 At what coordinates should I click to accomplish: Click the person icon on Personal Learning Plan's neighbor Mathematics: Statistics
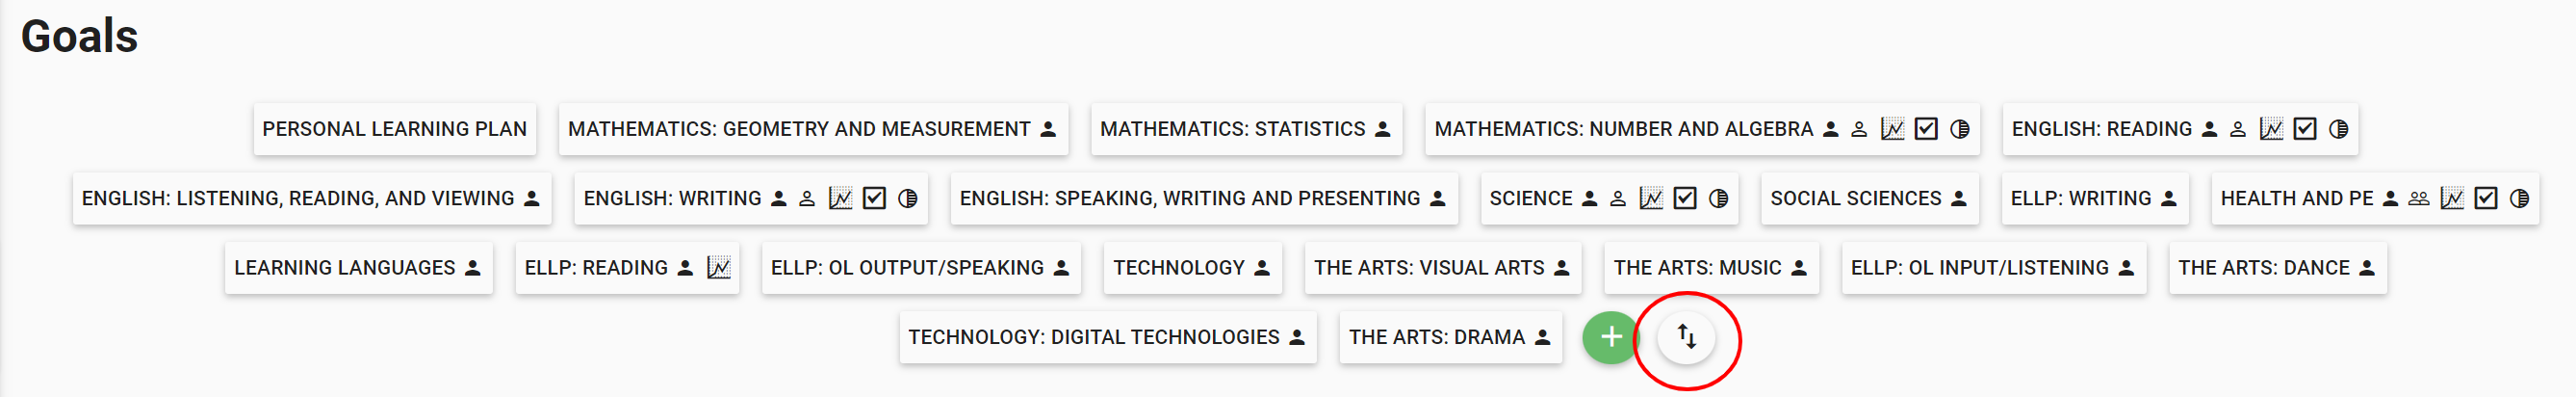pyautogui.click(x=1383, y=129)
